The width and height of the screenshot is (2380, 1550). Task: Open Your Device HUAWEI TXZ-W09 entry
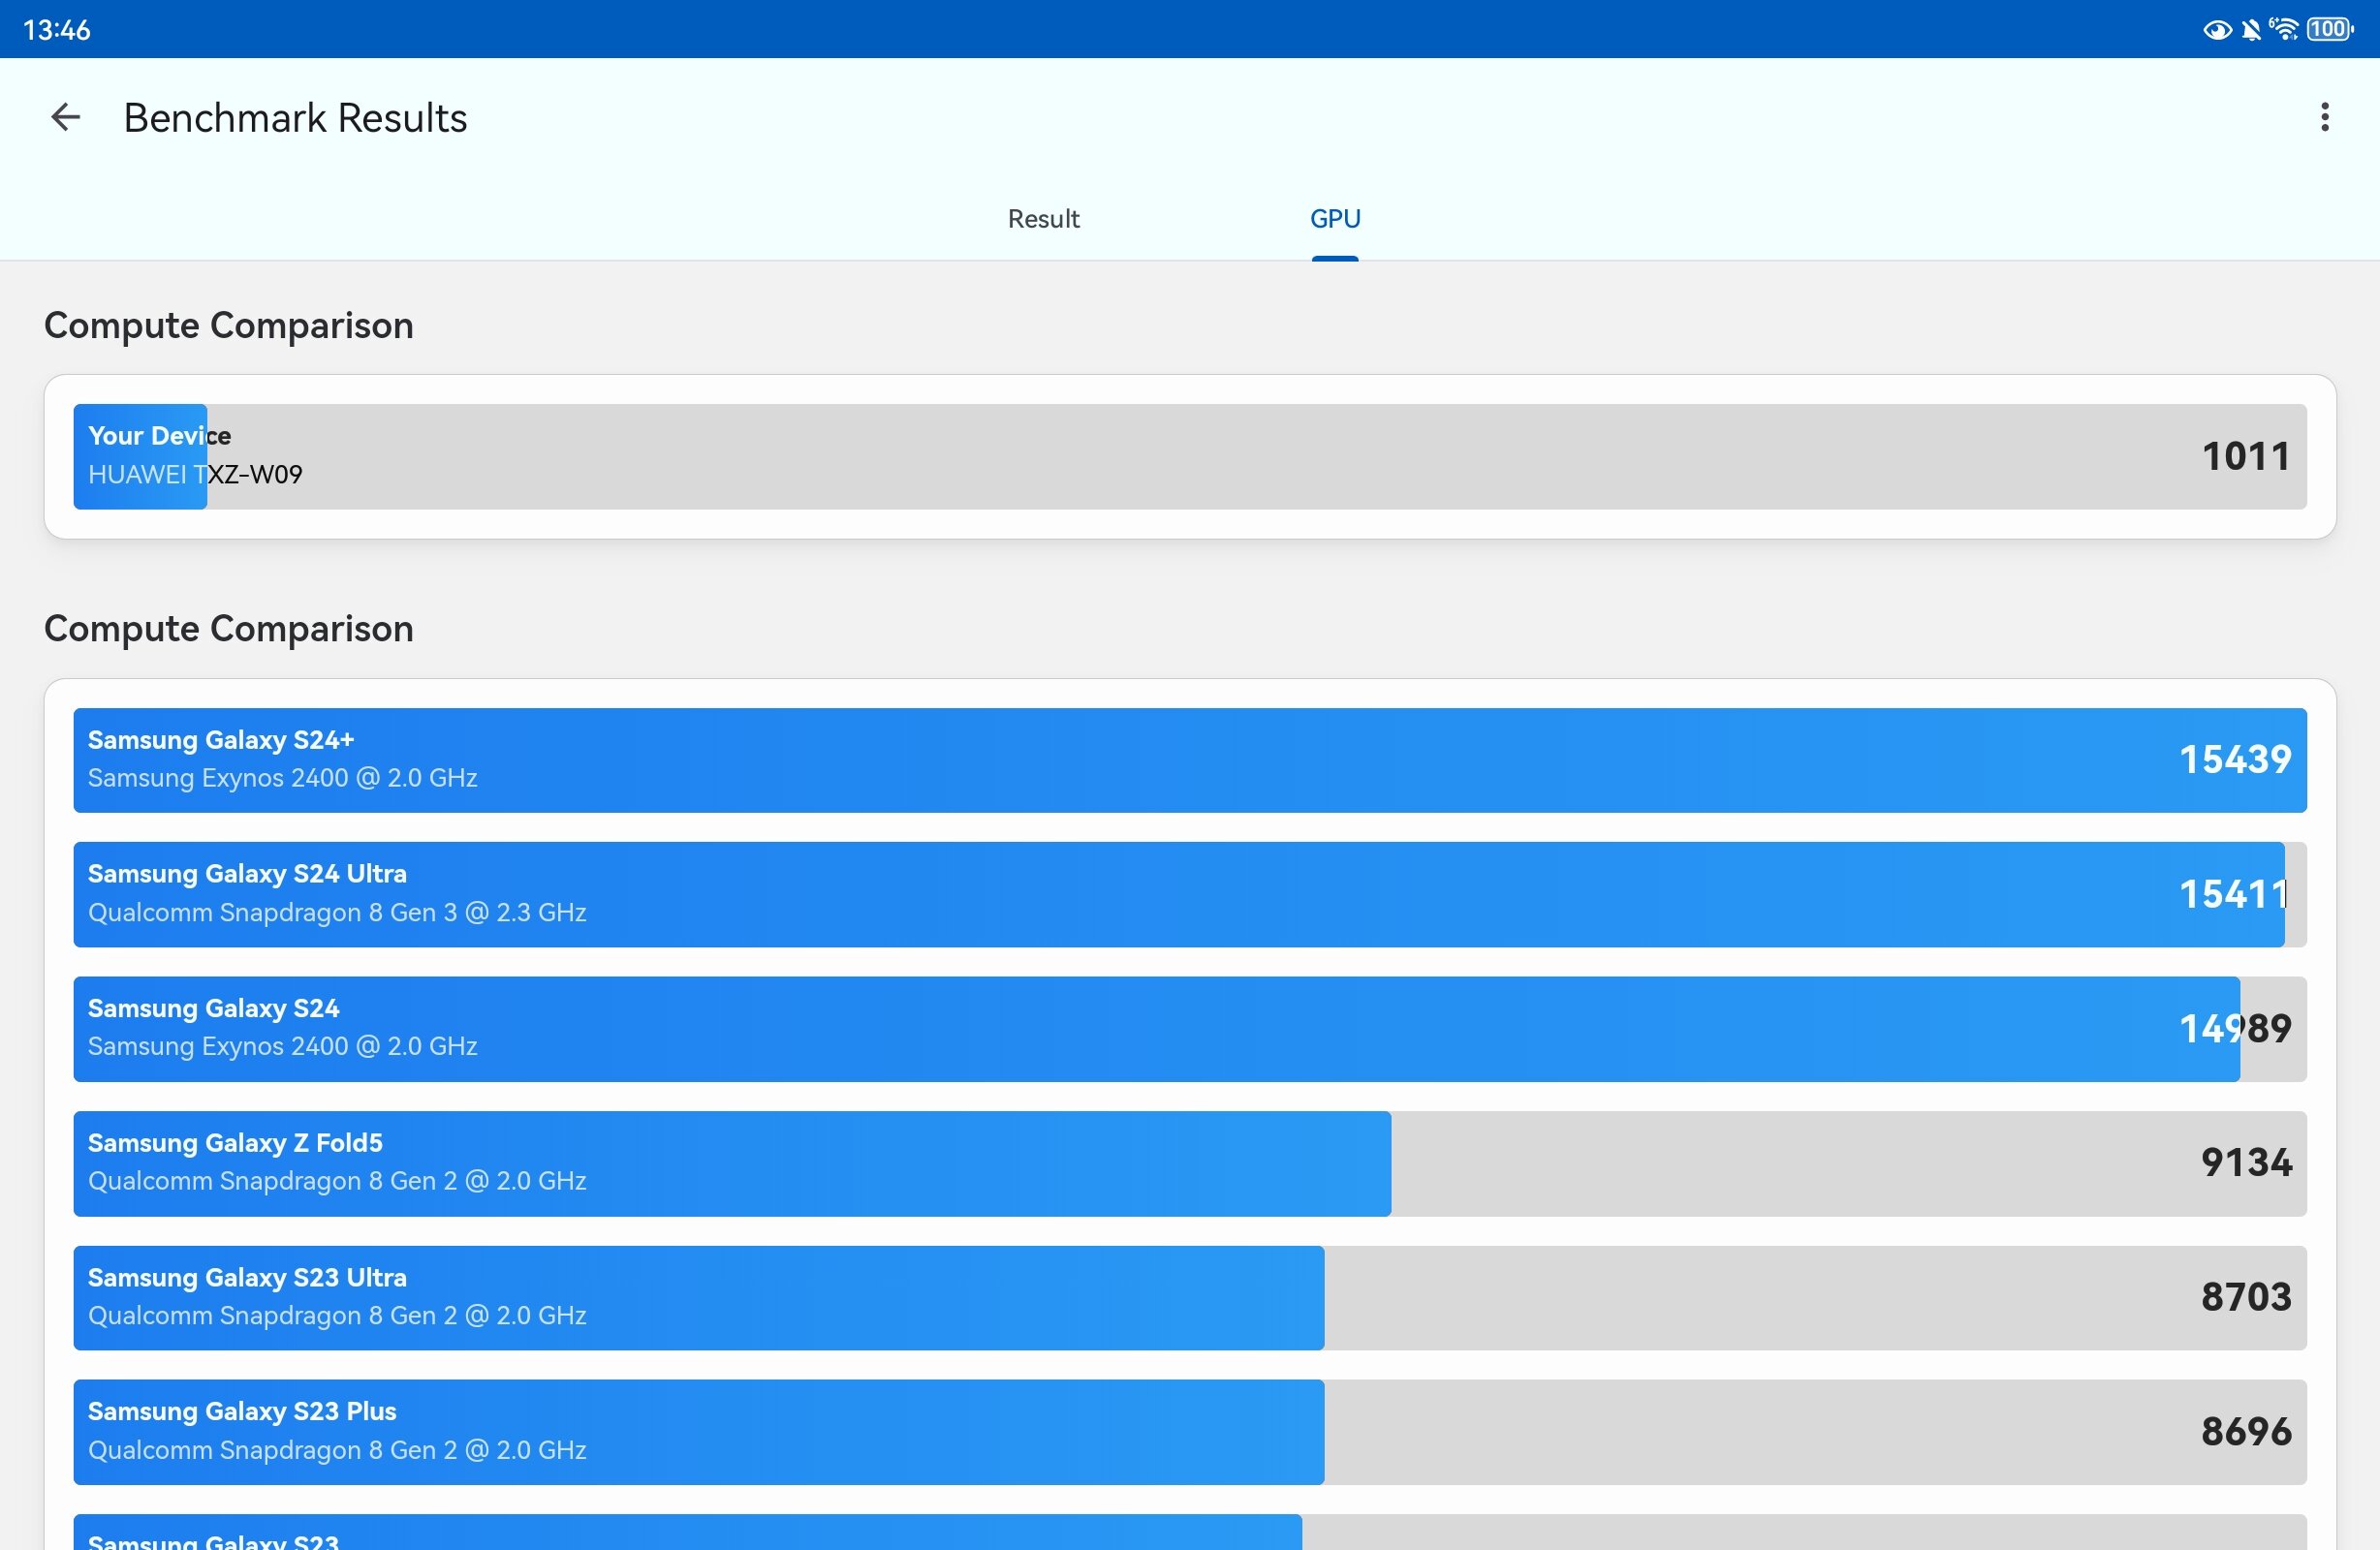pyautogui.click(x=1190, y=456)
